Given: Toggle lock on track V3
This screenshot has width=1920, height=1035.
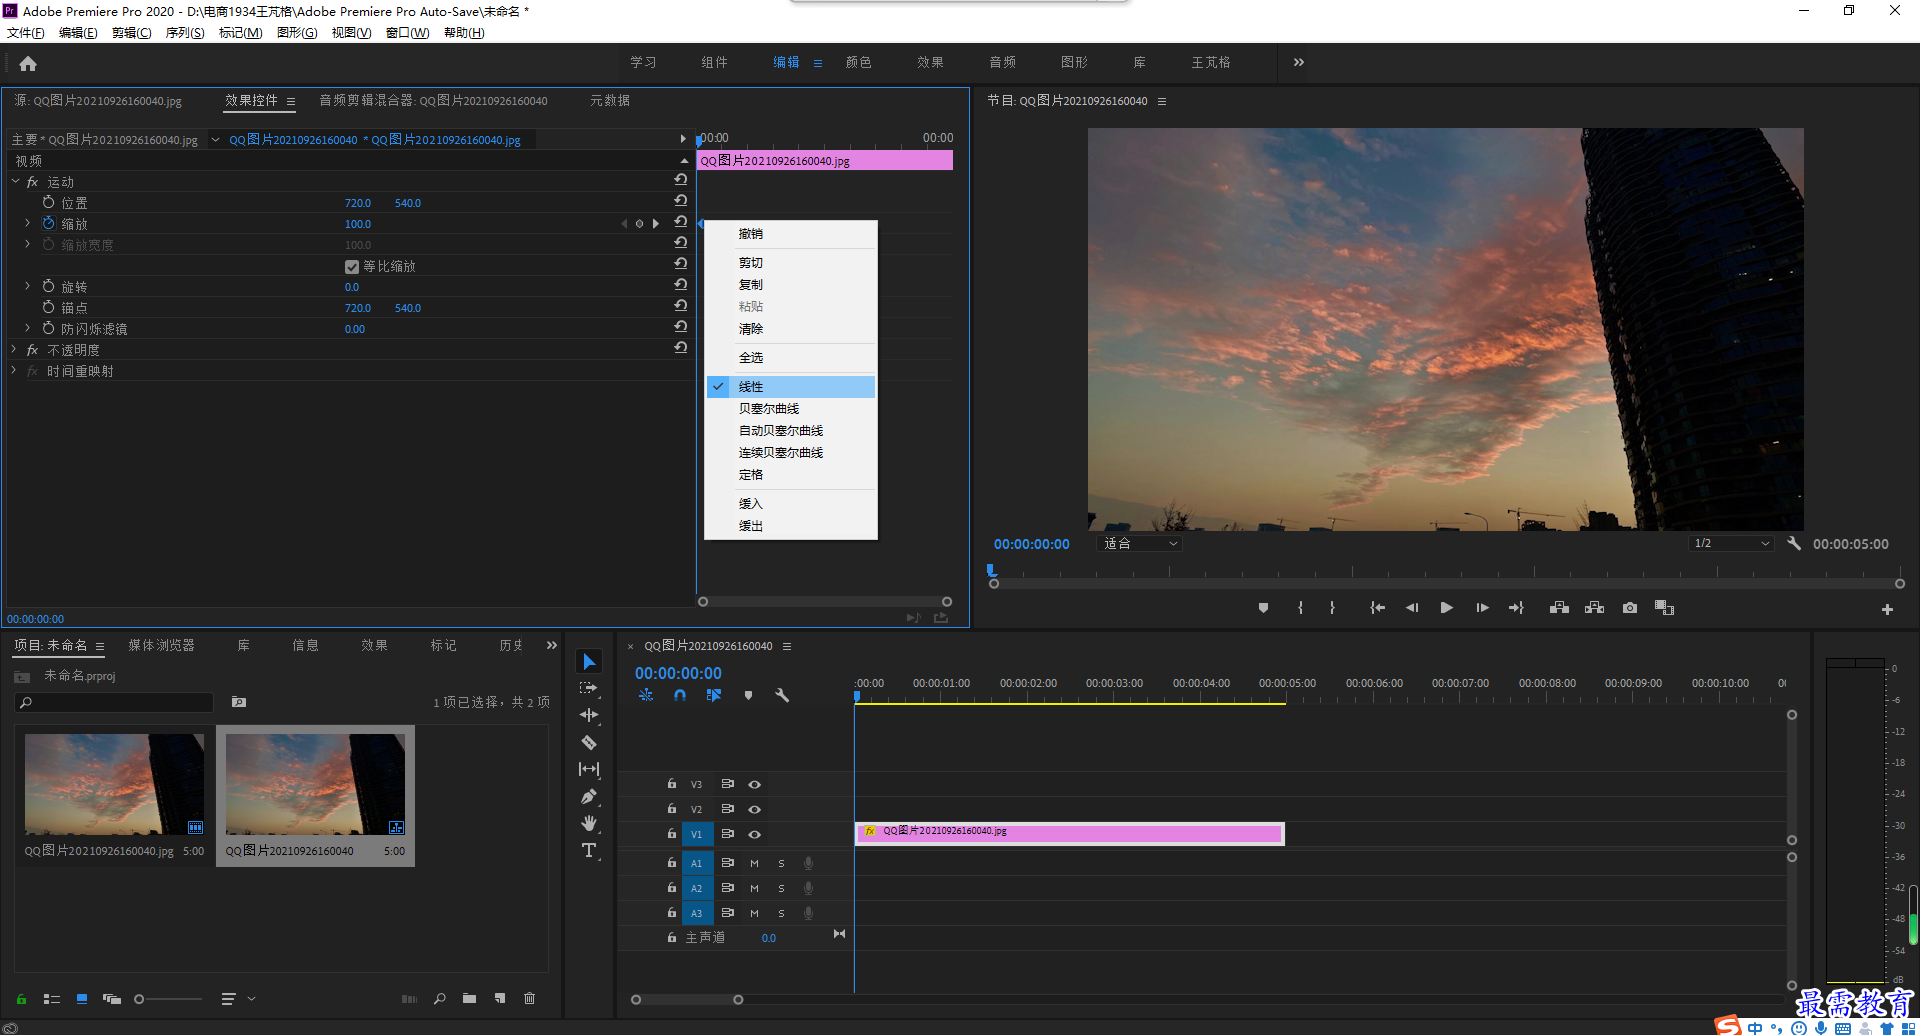Looking at the screenshot, I should (x=672, y=784).
